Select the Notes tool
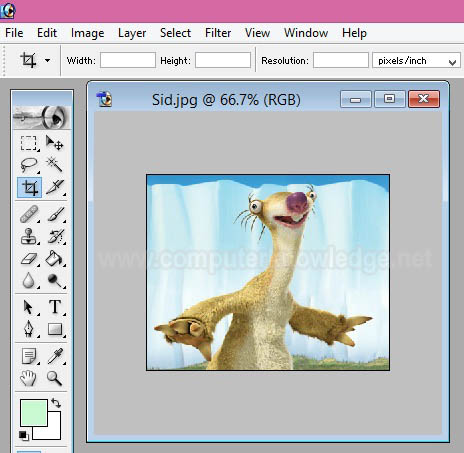This screenshot has height=453, width=464. click(x=29, y=356)
